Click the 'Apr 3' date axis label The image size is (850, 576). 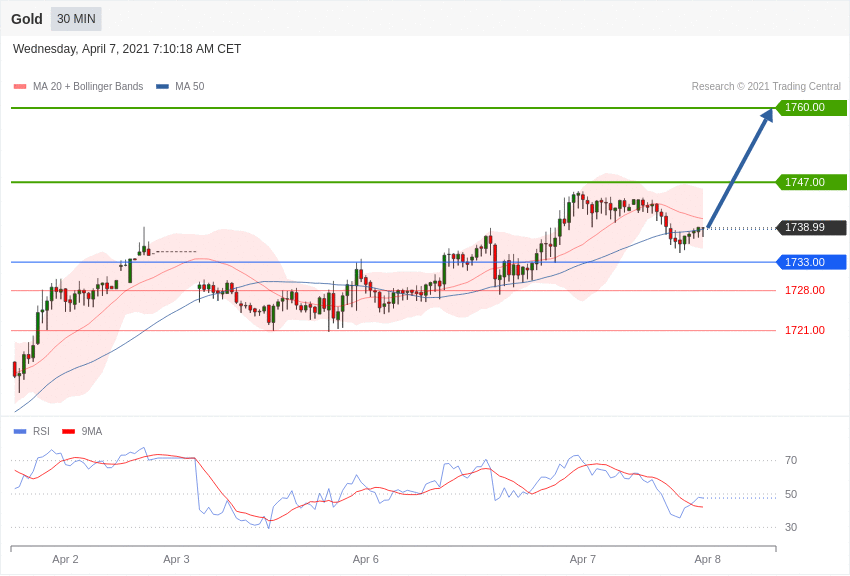tap(176, 559)
